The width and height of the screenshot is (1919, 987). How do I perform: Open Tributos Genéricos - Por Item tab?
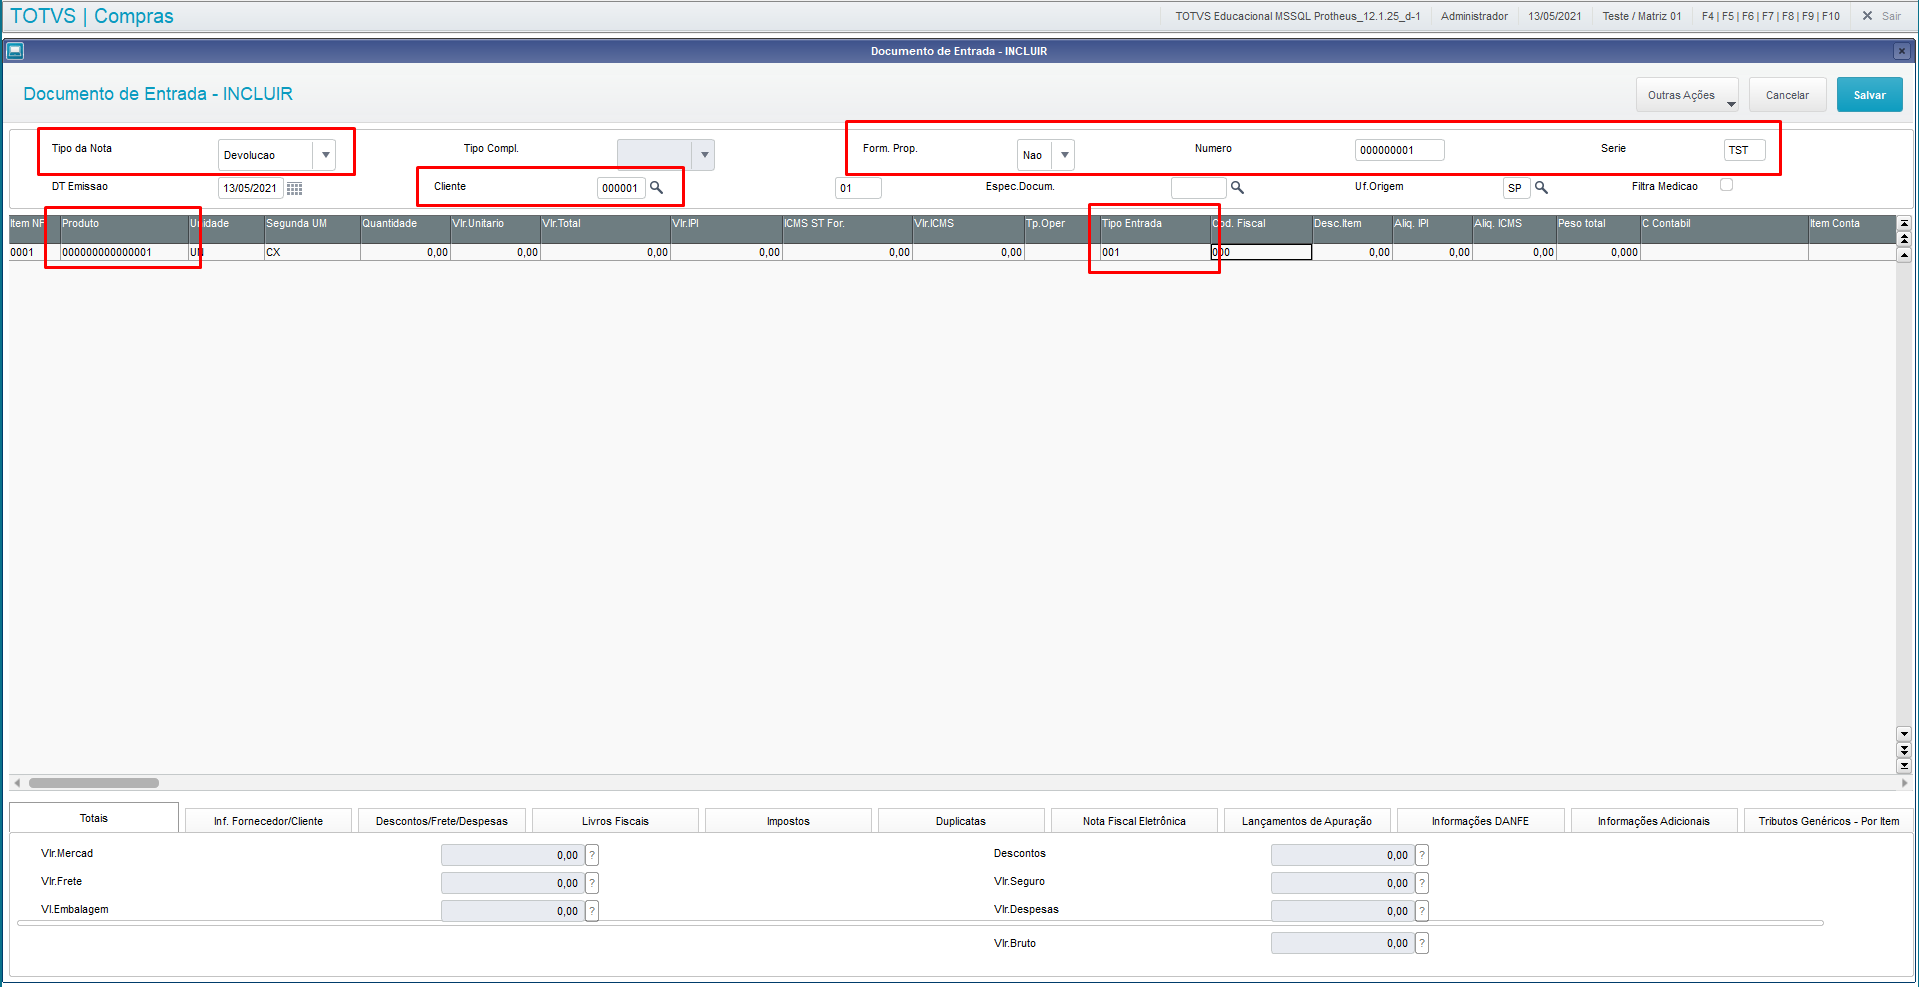click(1828, 821)
